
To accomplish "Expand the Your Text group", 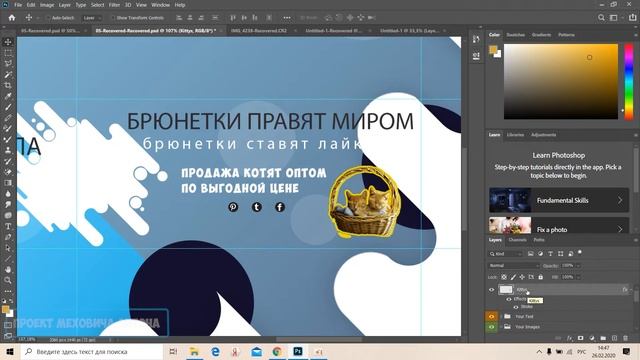I will [x=501, y=316].
